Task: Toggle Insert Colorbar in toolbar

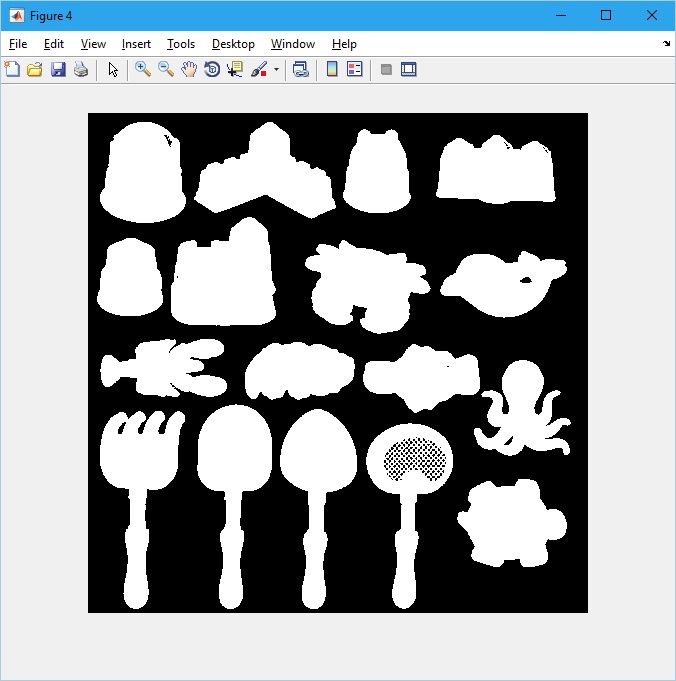Action: 332,69
